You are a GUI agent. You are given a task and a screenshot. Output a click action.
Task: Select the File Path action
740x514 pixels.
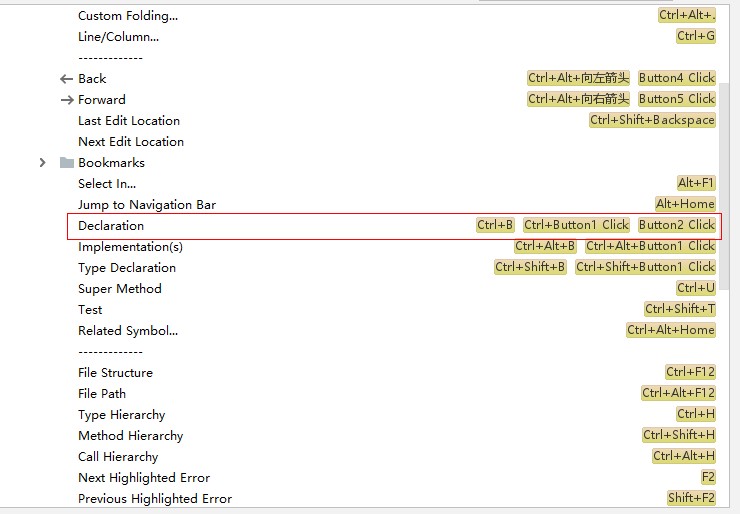[102, 394]
